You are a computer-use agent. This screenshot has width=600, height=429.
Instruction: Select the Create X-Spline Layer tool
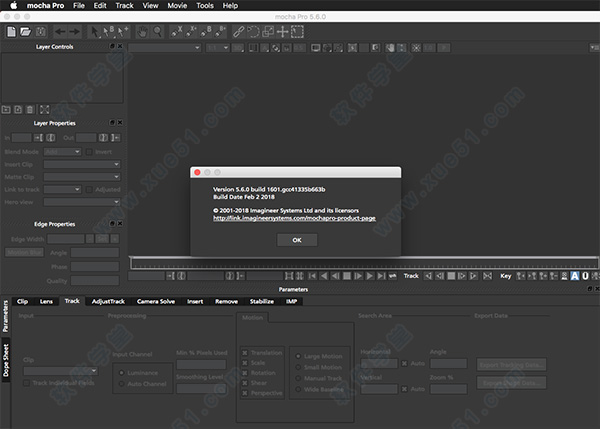tap(176, 32)
